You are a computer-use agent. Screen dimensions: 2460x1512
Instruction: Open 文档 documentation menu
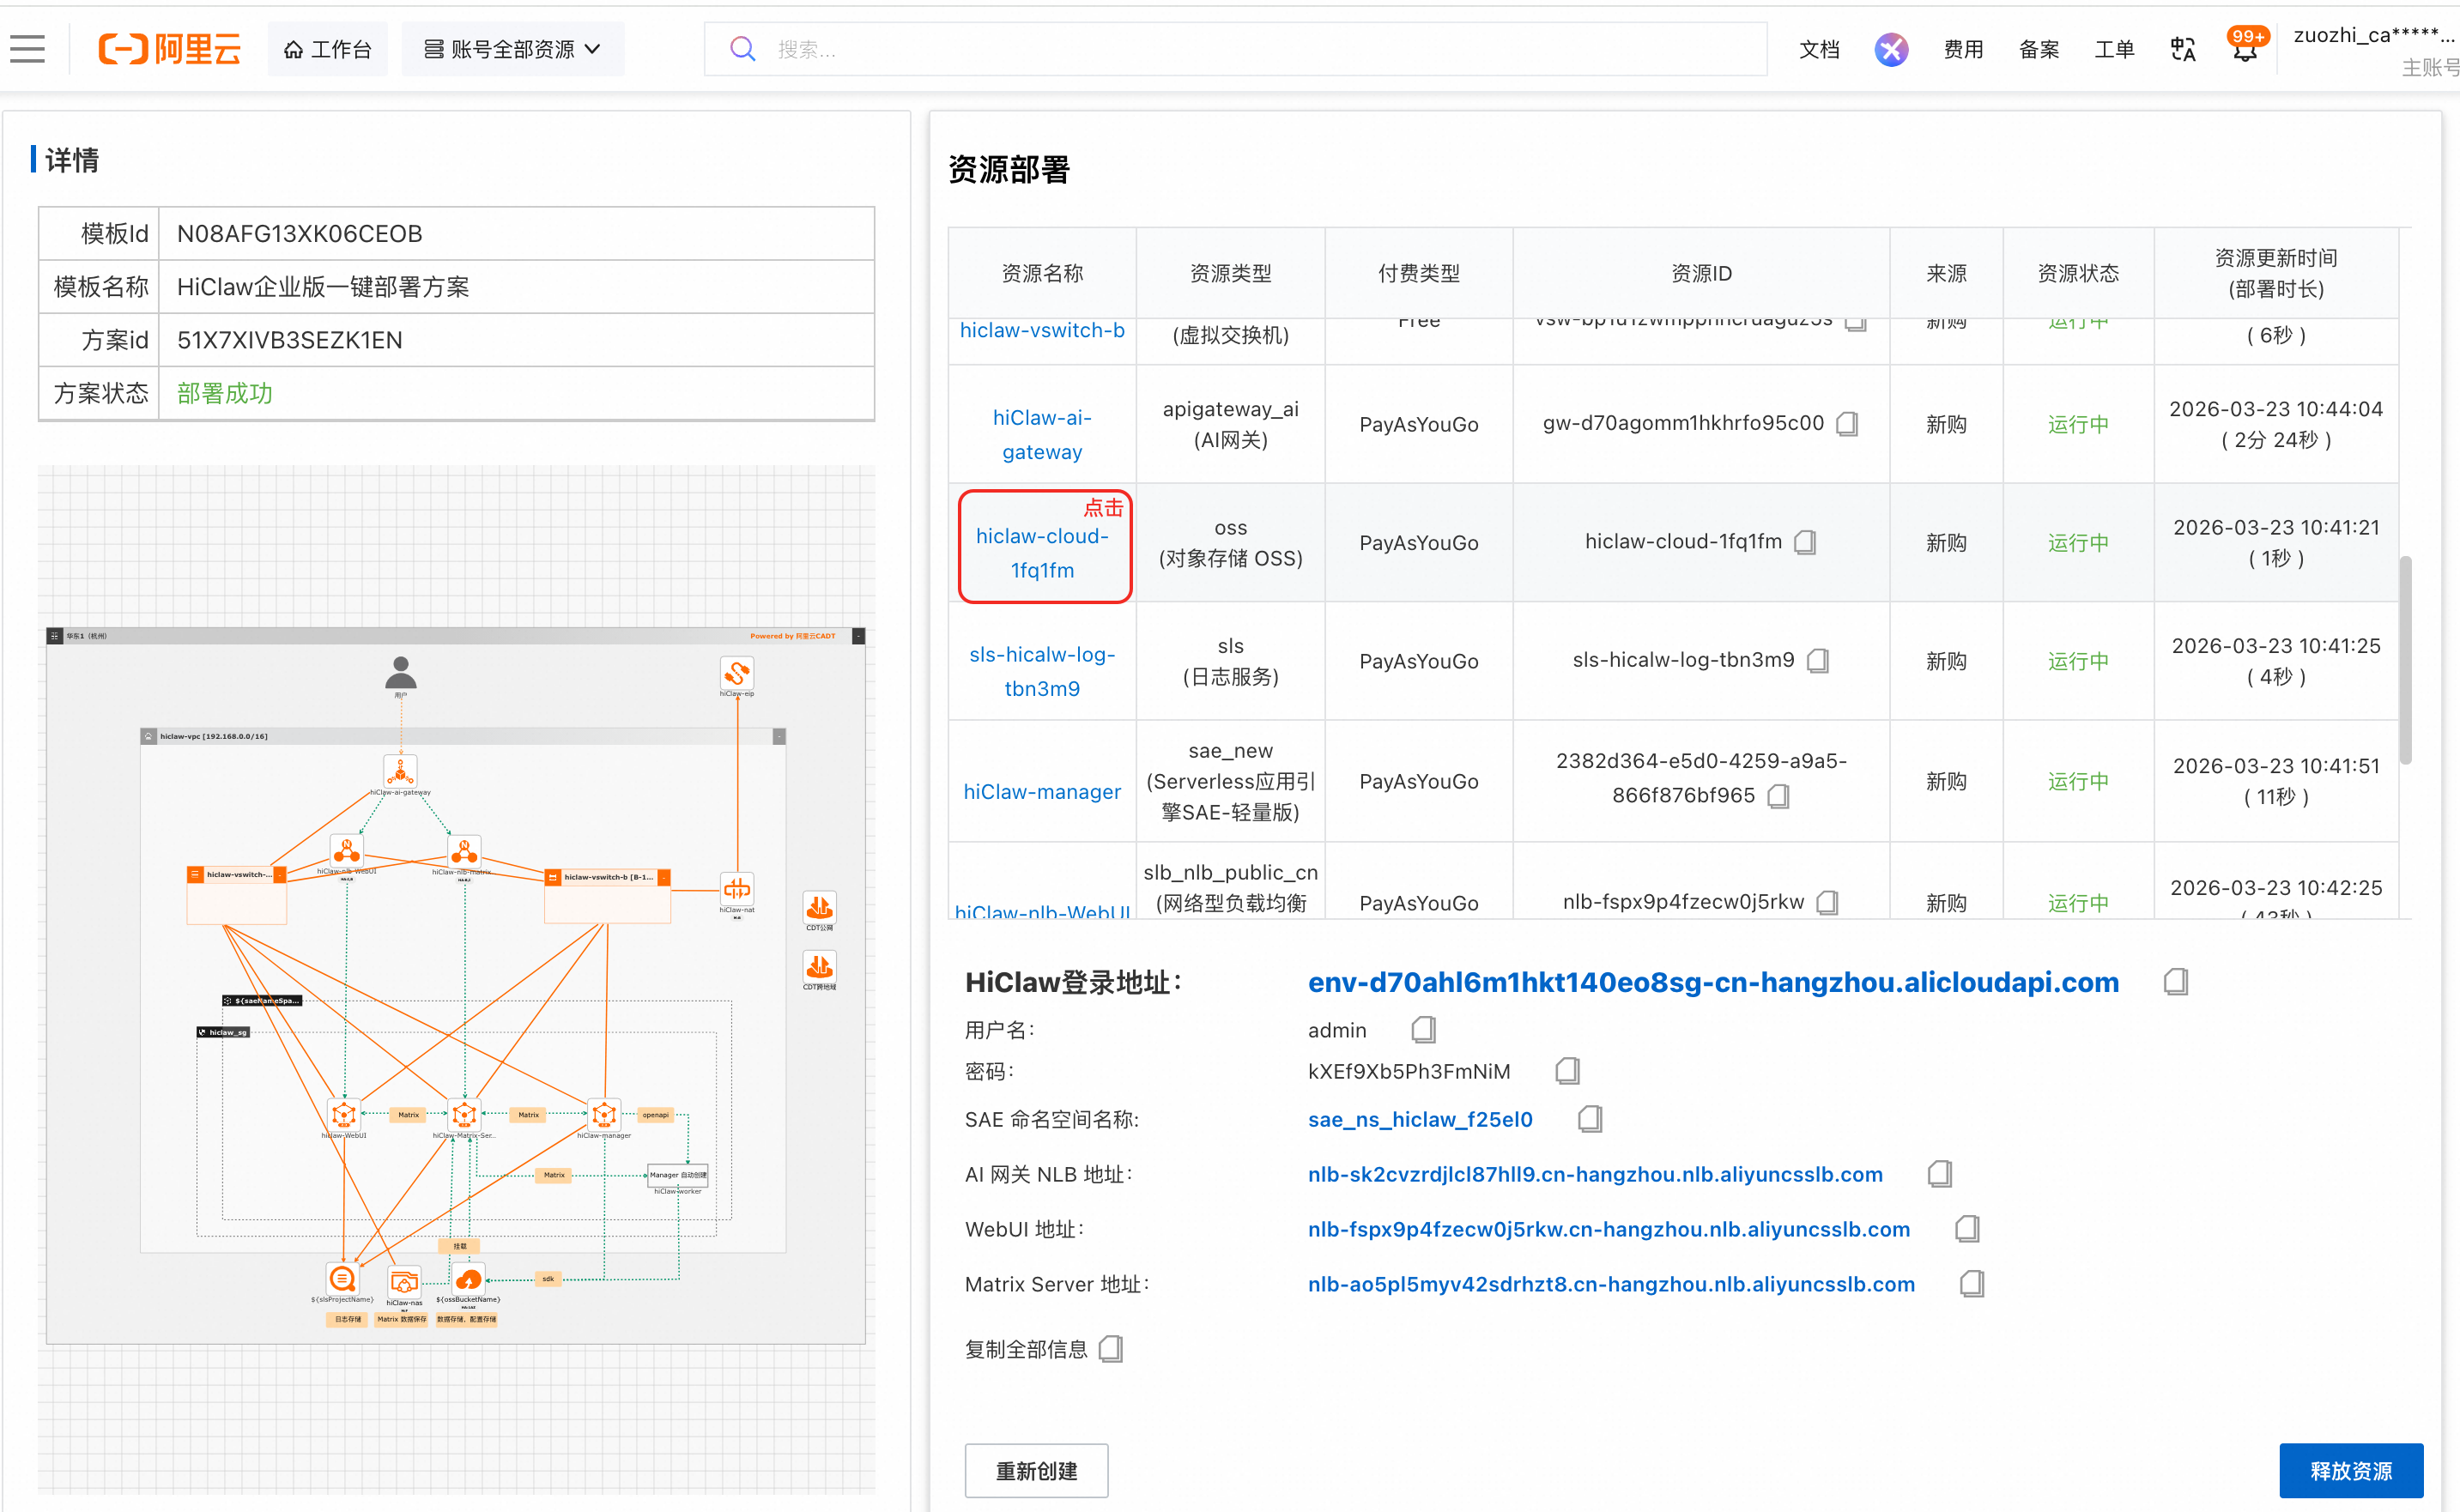1819,49
